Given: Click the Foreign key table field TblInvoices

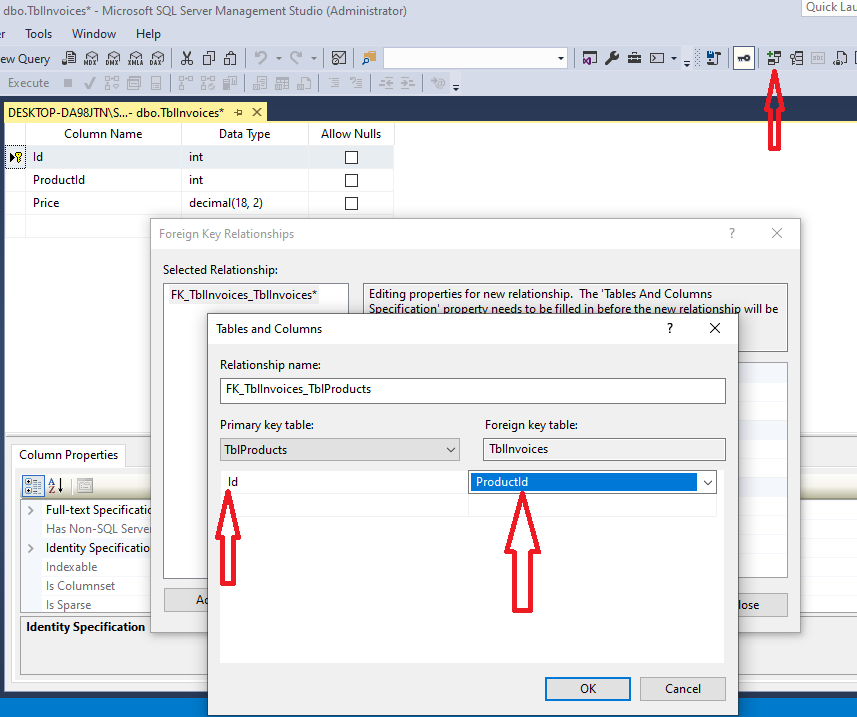Looking at the screenshot, I should (x=604, y=449).
